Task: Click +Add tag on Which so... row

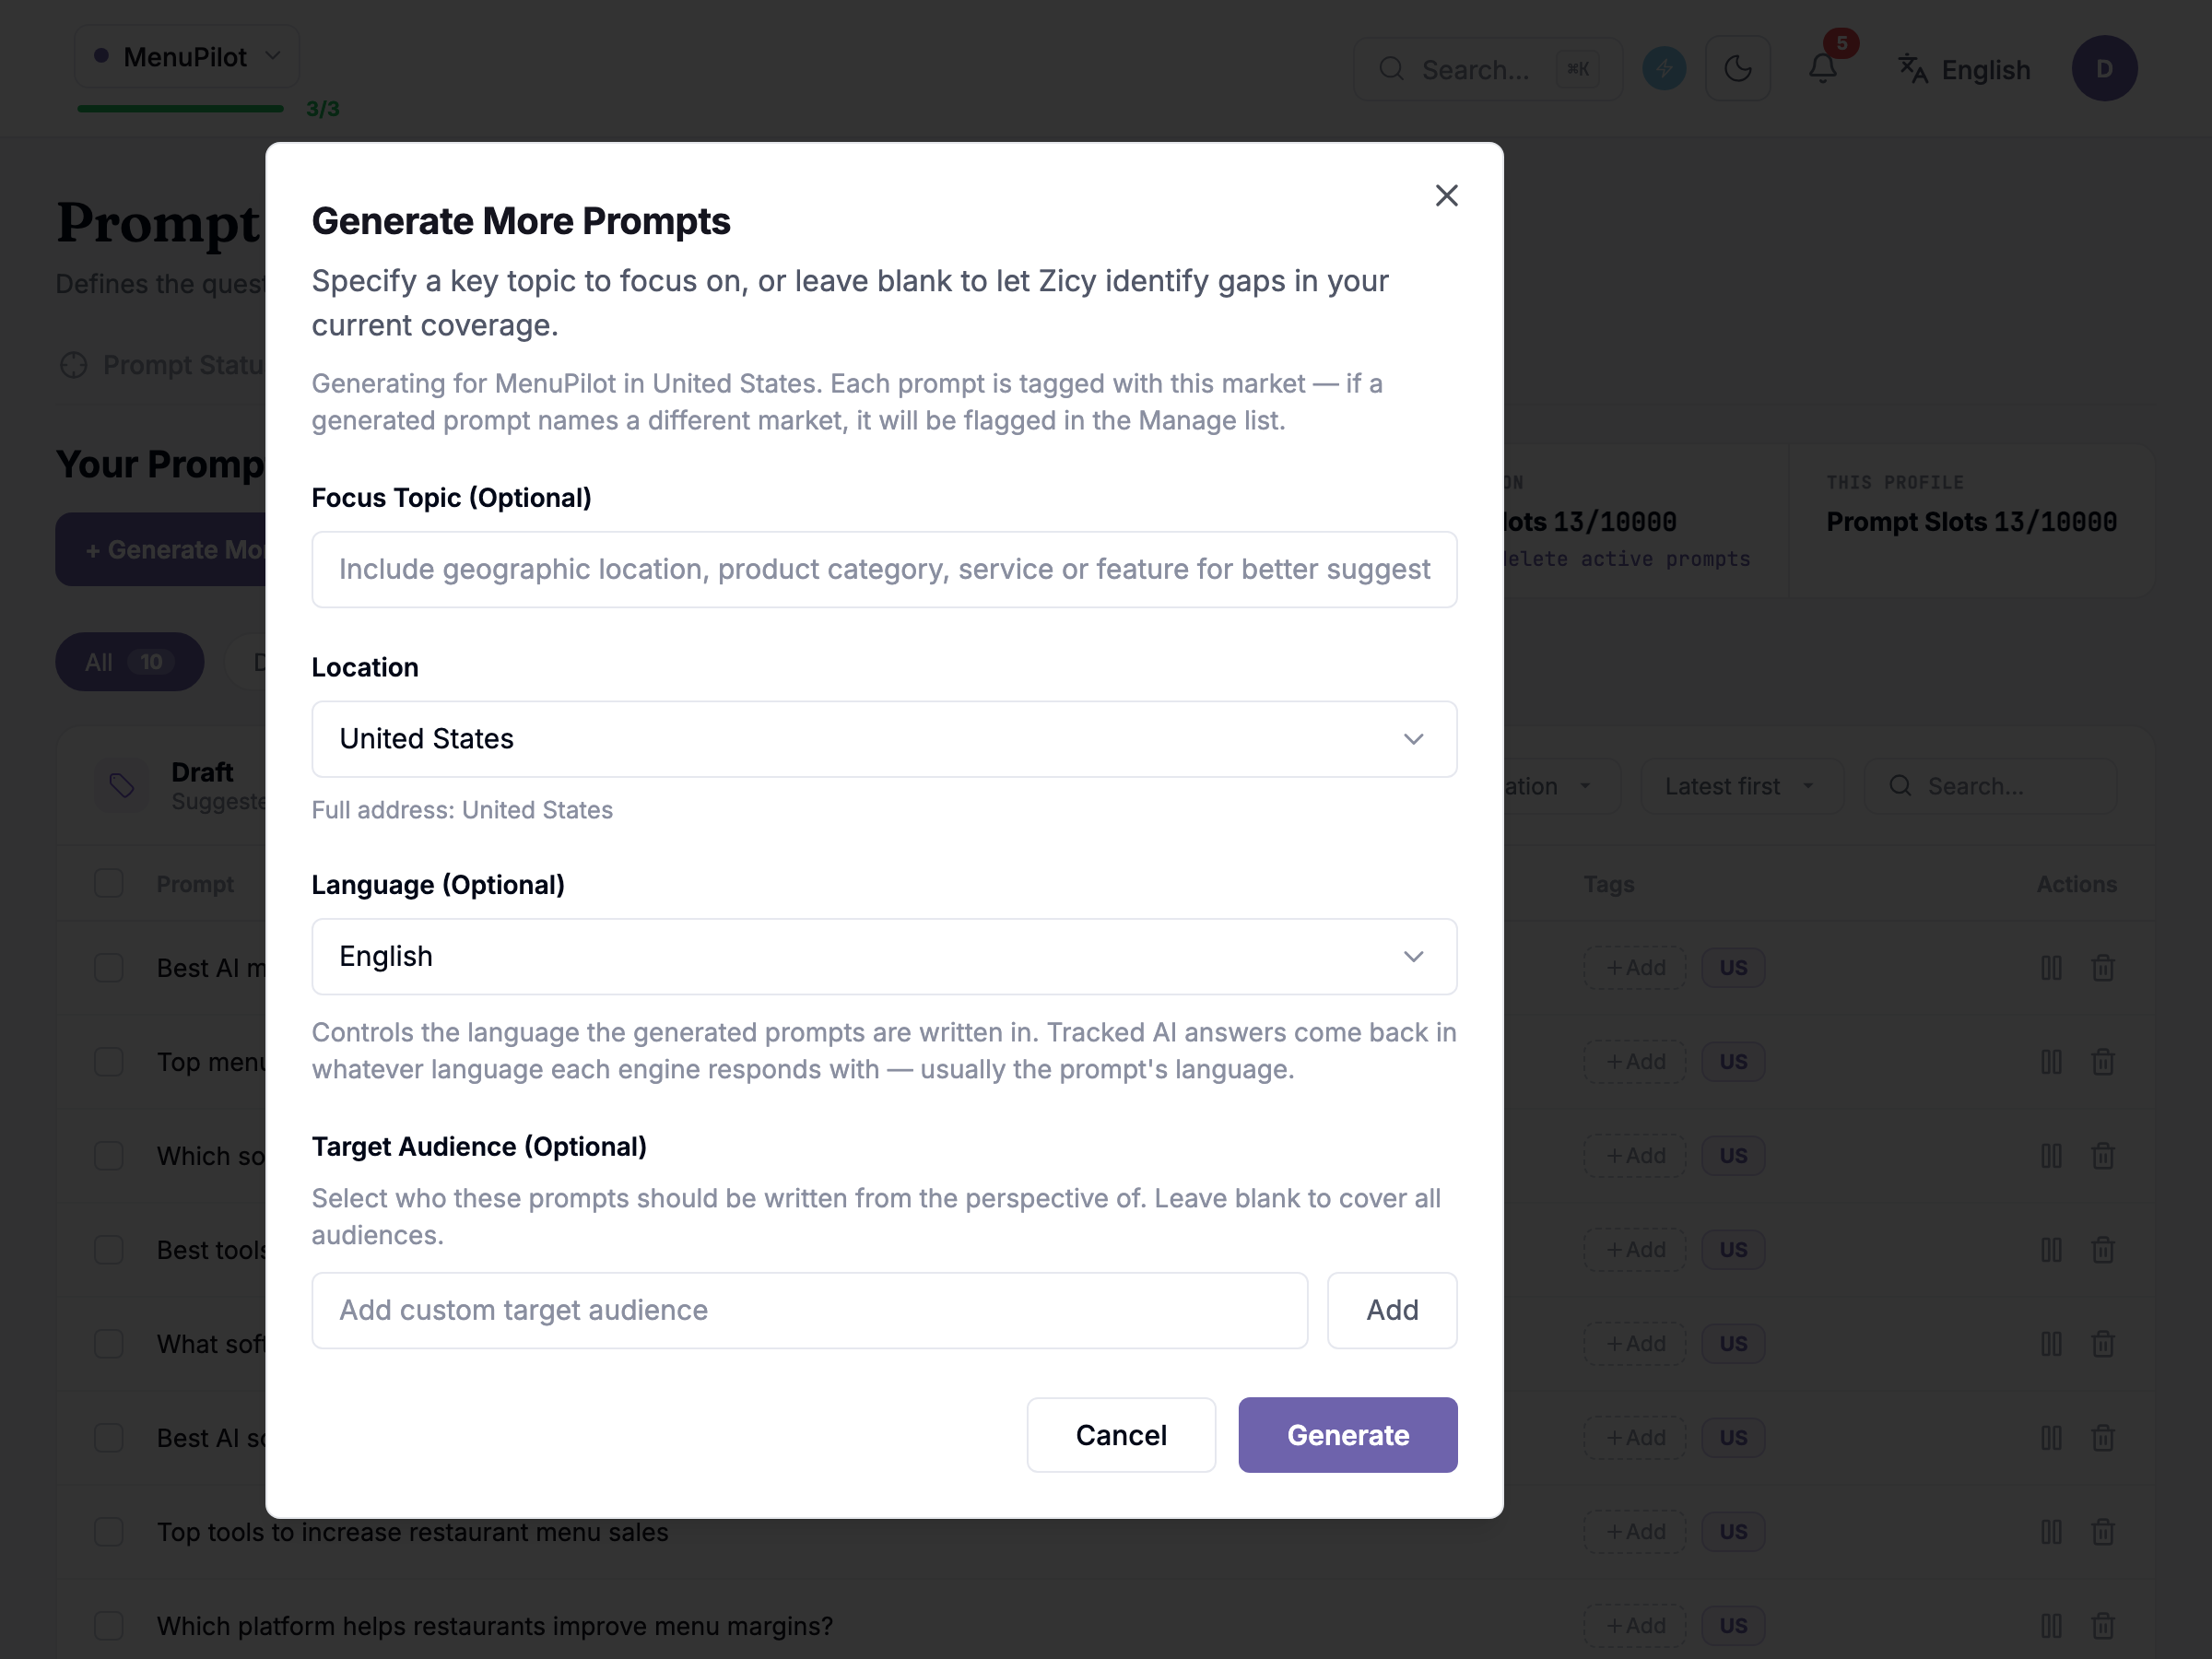Action: coord(1635,1155)
